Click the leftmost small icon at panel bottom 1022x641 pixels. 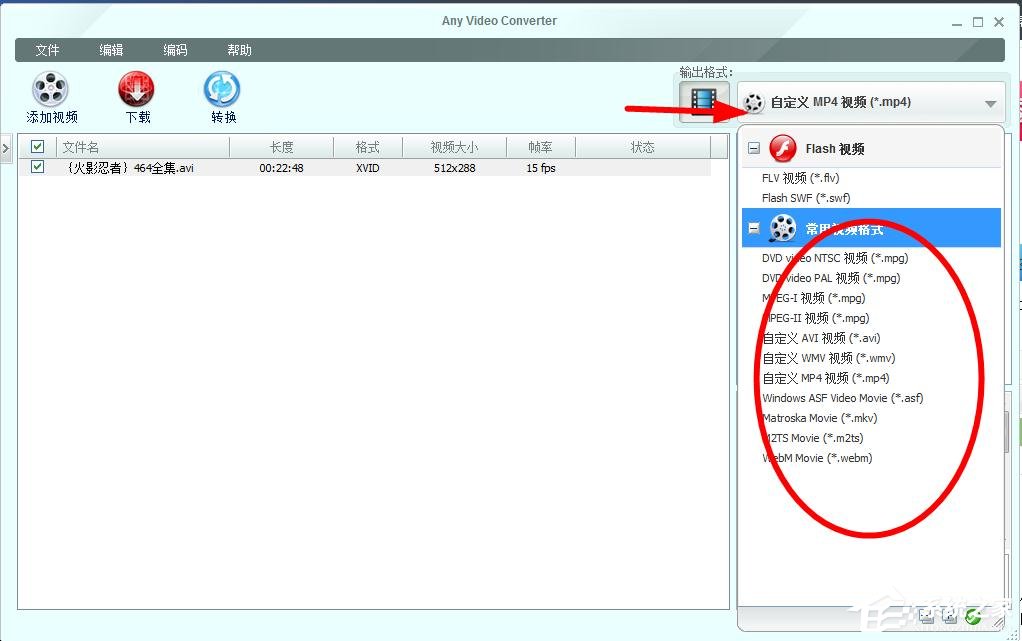coord(926,617)
